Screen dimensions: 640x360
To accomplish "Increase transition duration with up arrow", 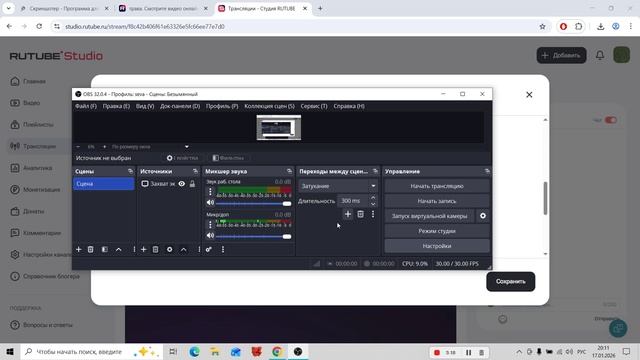I will coord(373,198).
